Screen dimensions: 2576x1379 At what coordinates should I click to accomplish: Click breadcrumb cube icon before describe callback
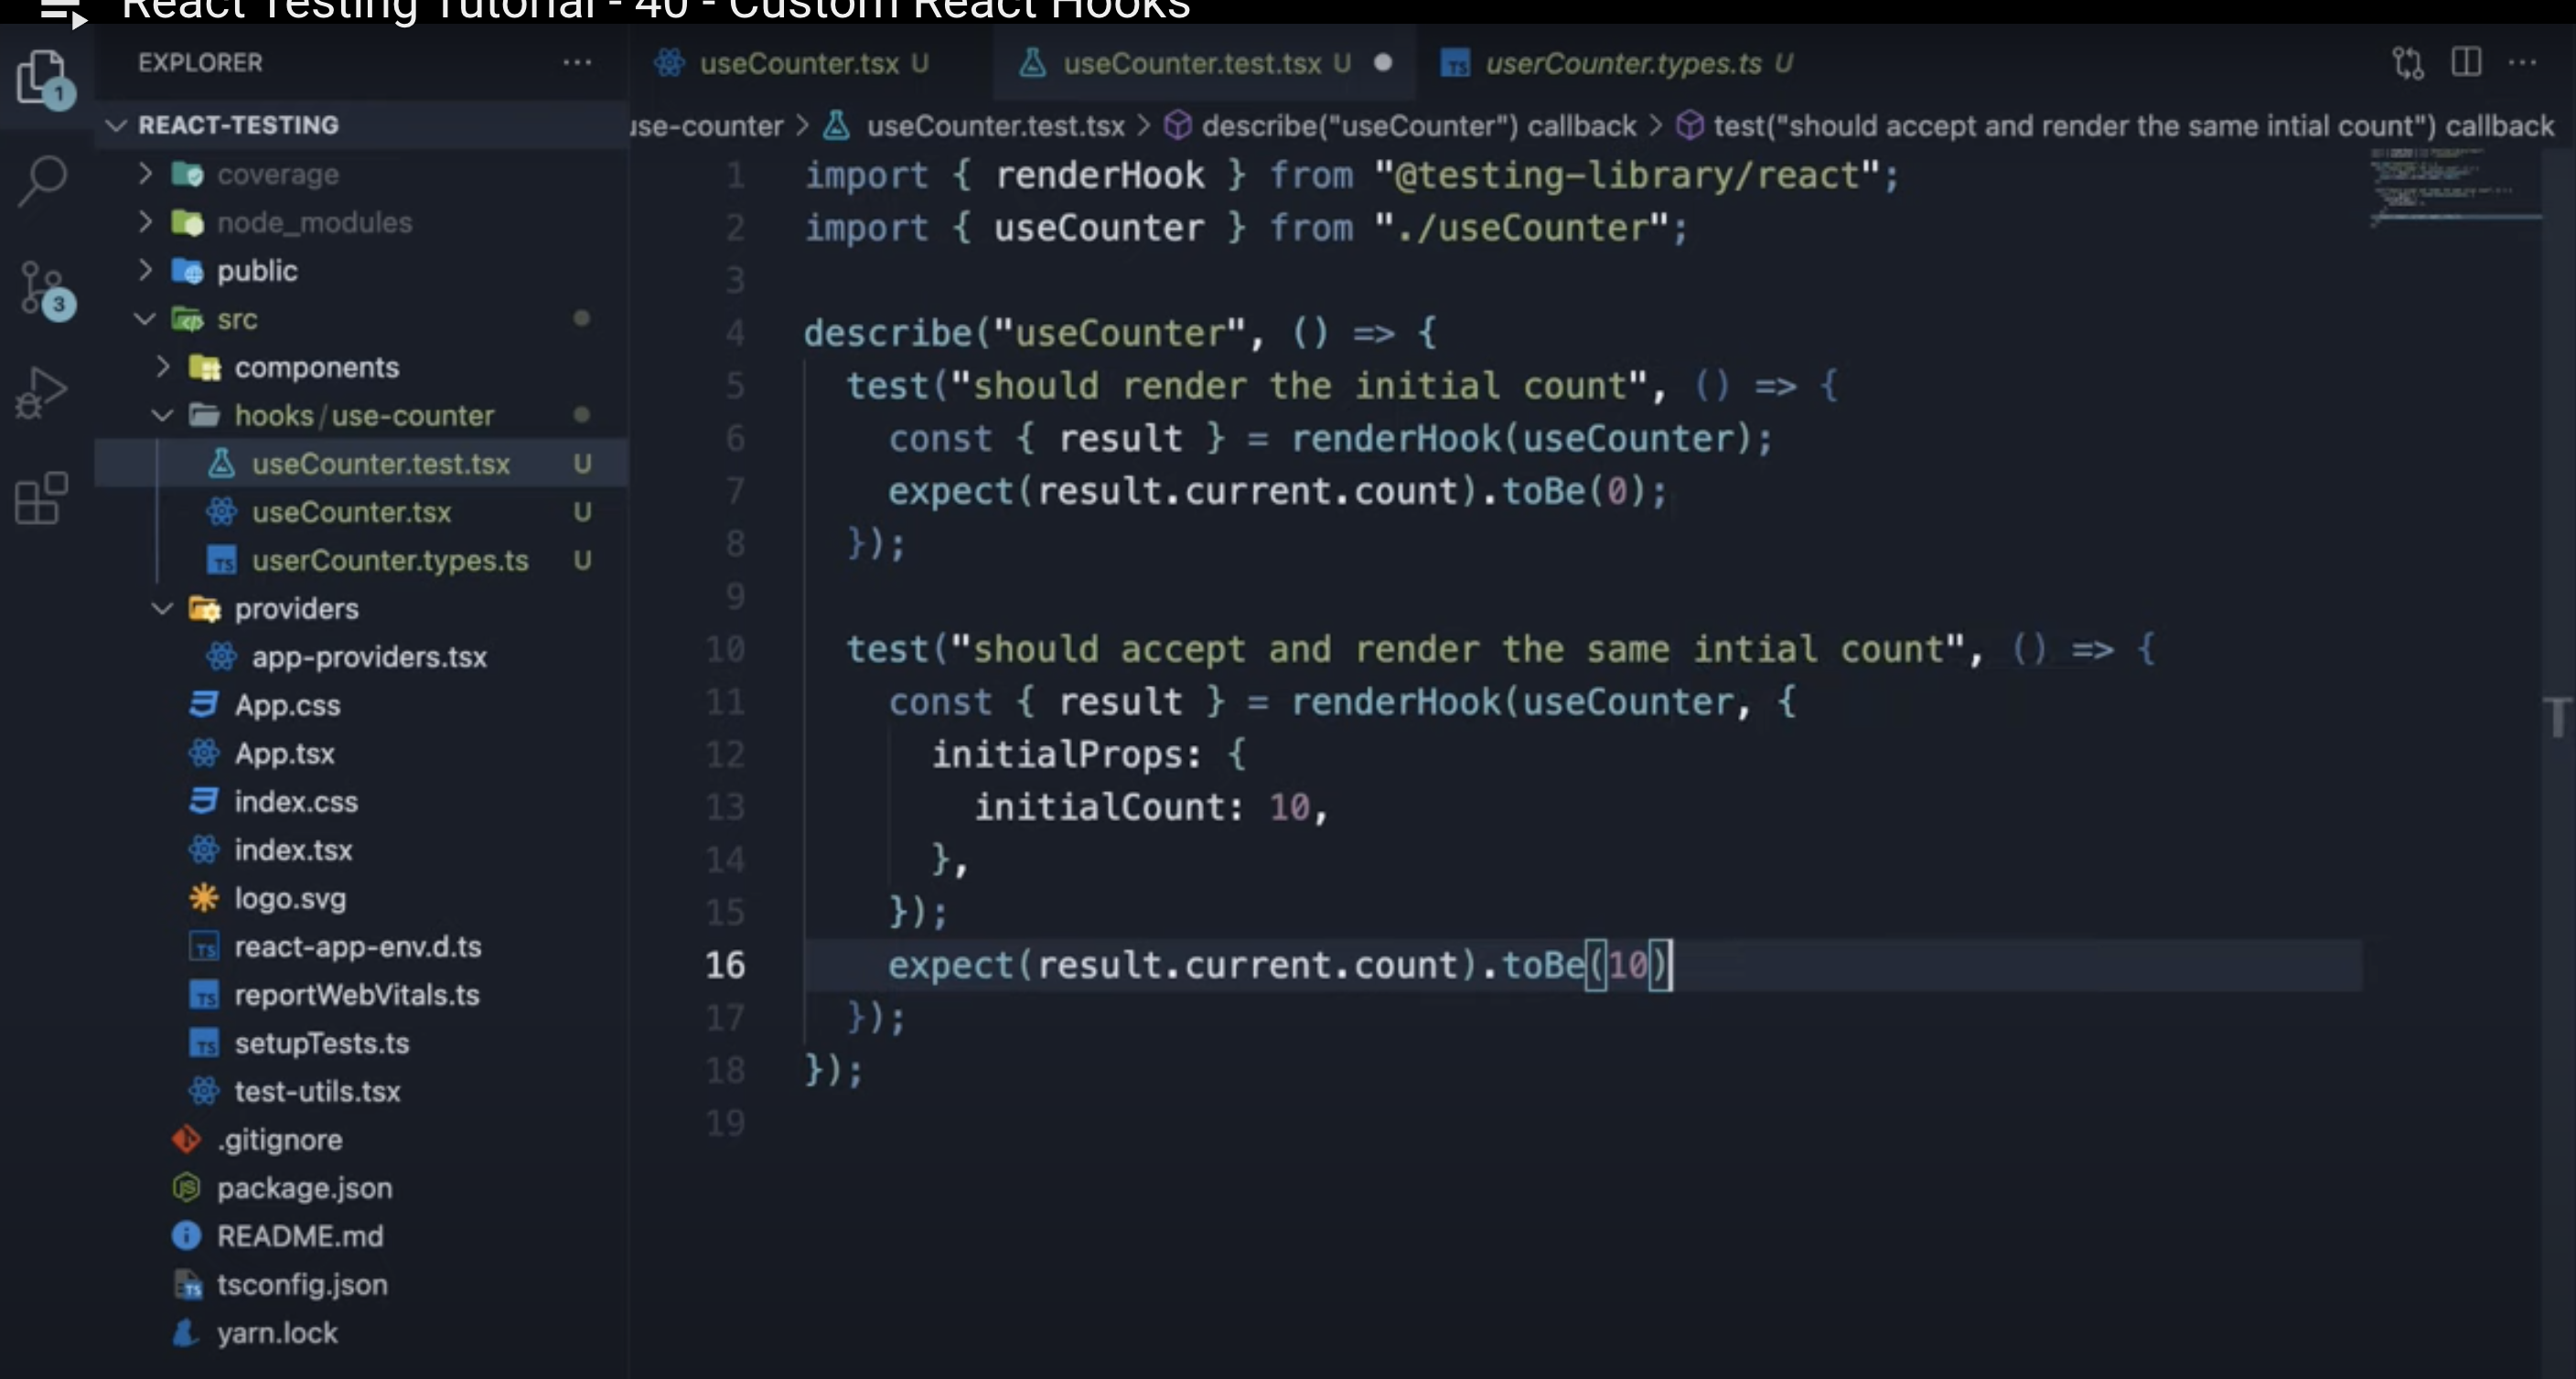coord(1178,126)
